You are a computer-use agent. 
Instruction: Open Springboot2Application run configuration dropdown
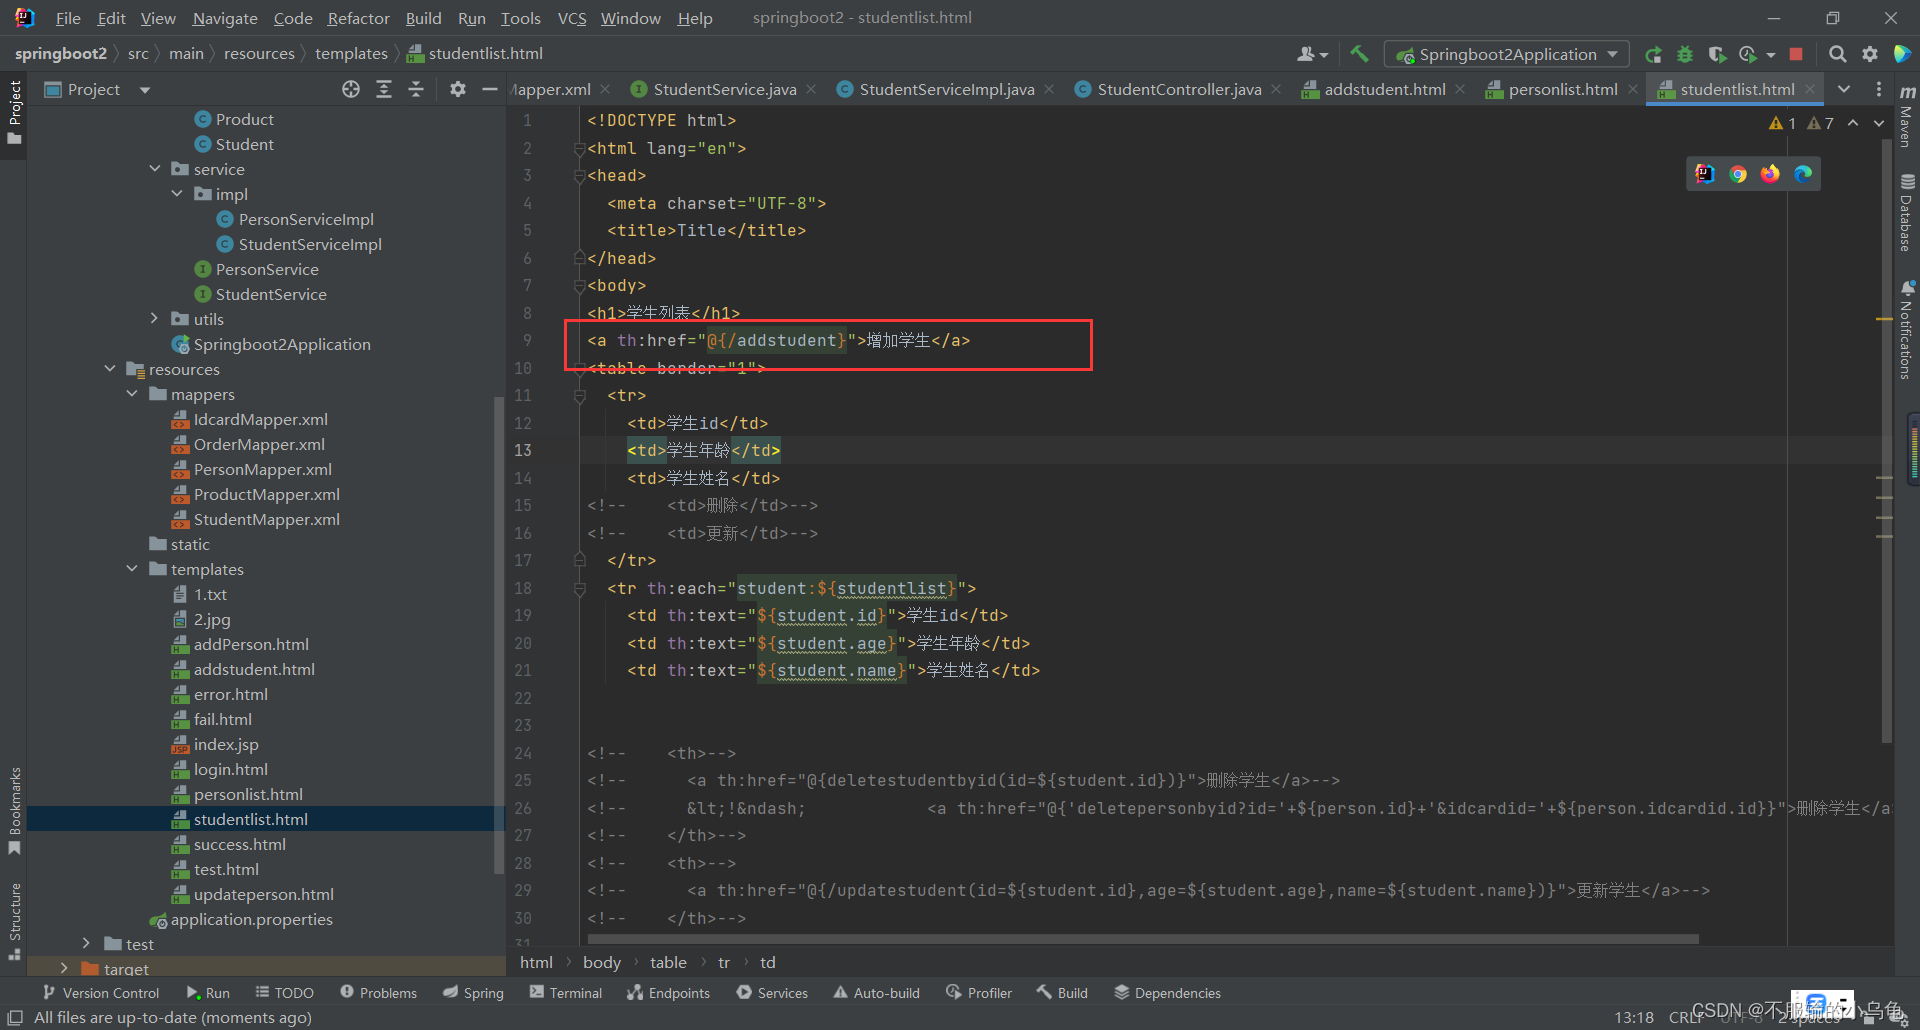[x=1507, y=54]
